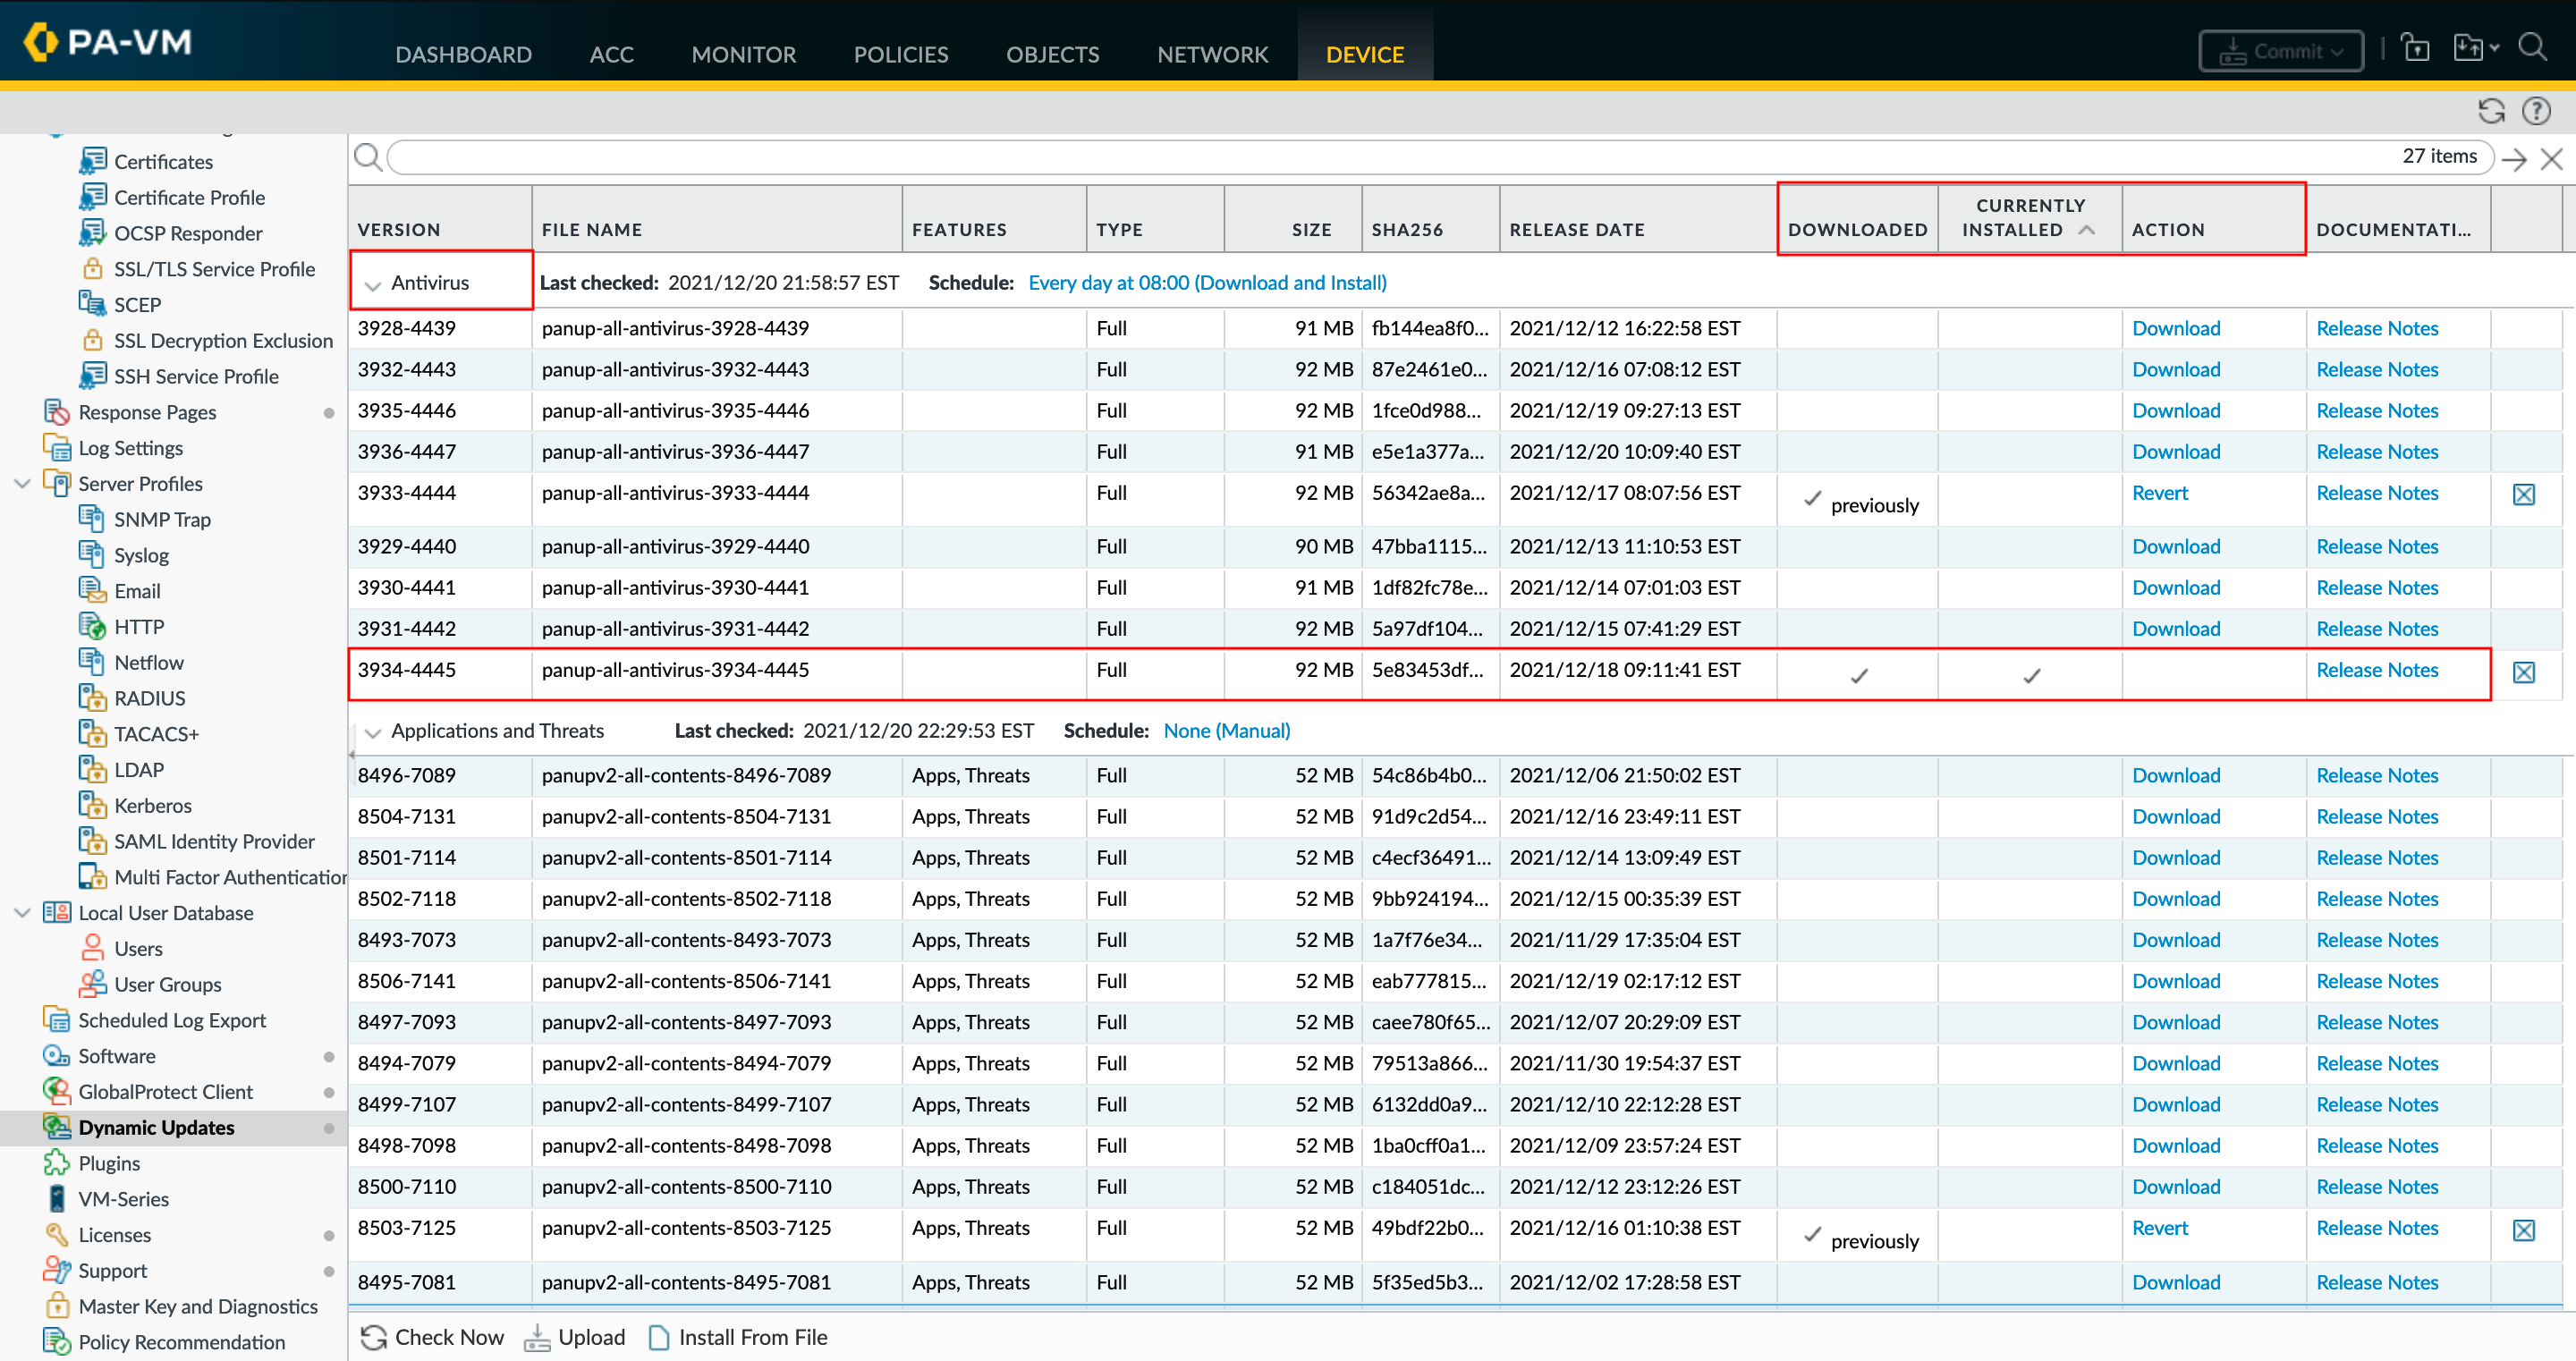Click the search magnifier in the top bar
Image resolution: width=2576 pixels, height=1361 pixels.
(x=2532, y=47)
